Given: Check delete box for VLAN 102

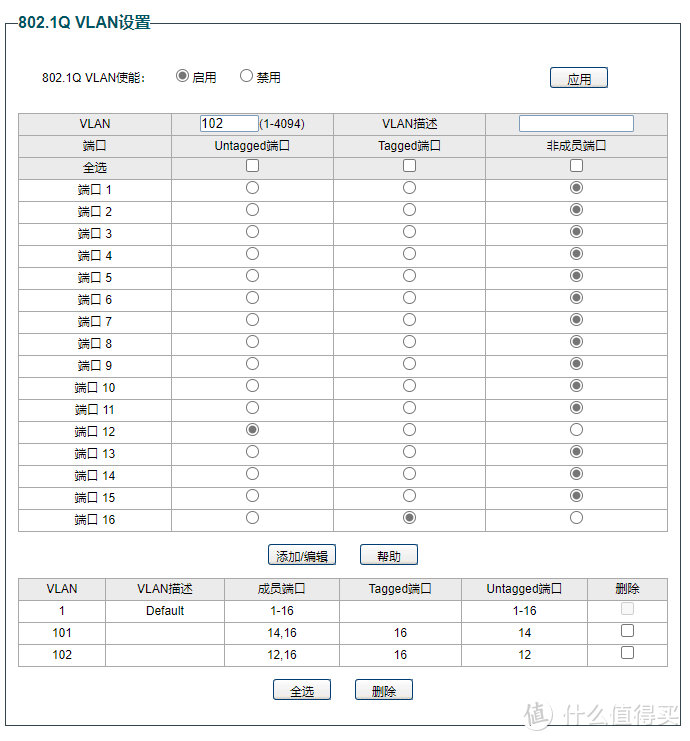Looking at the screenshot, I should click(x=627, y=653).
